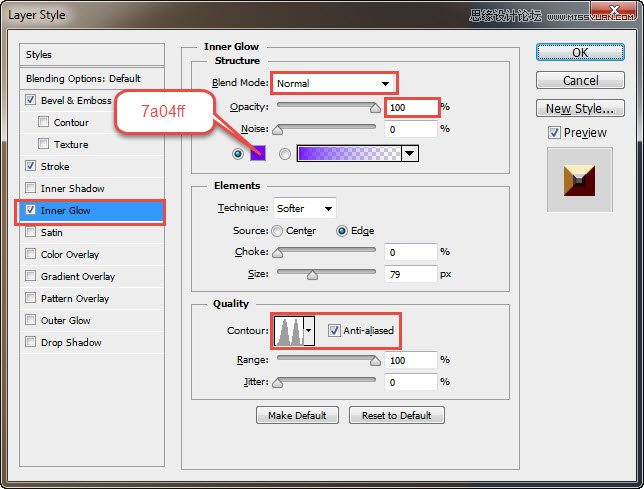
Task: Click the Make Default button
Action: click(x=297, y=416)
